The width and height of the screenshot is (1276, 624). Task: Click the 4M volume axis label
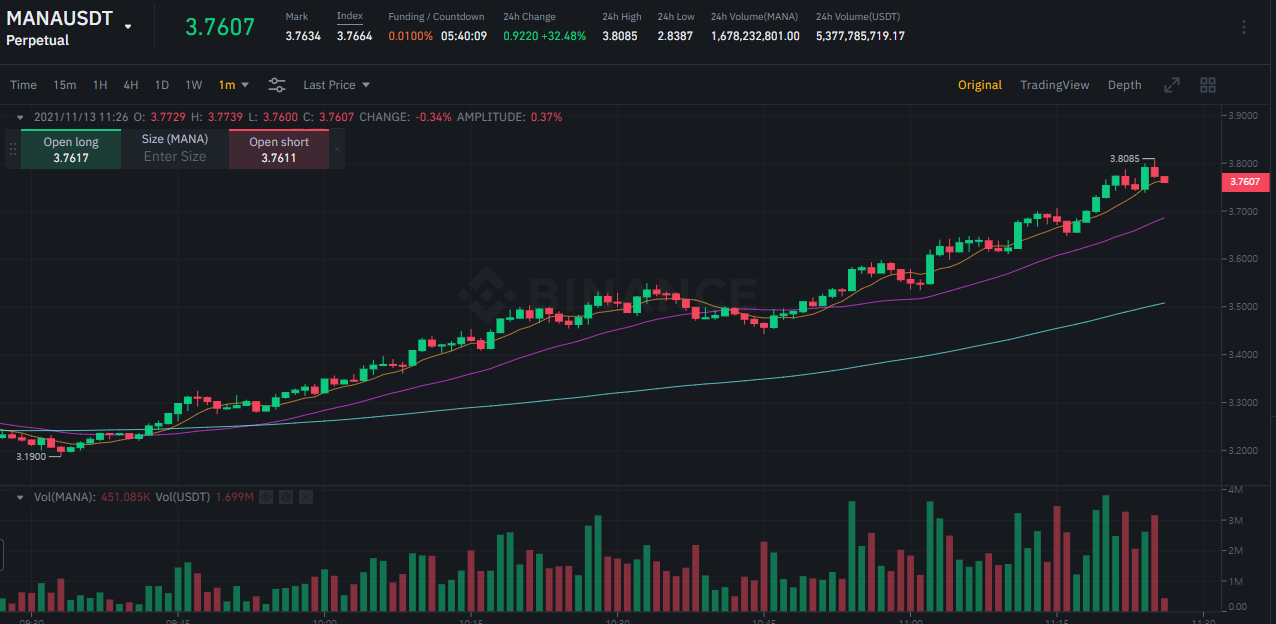(x=1235, y=489)
